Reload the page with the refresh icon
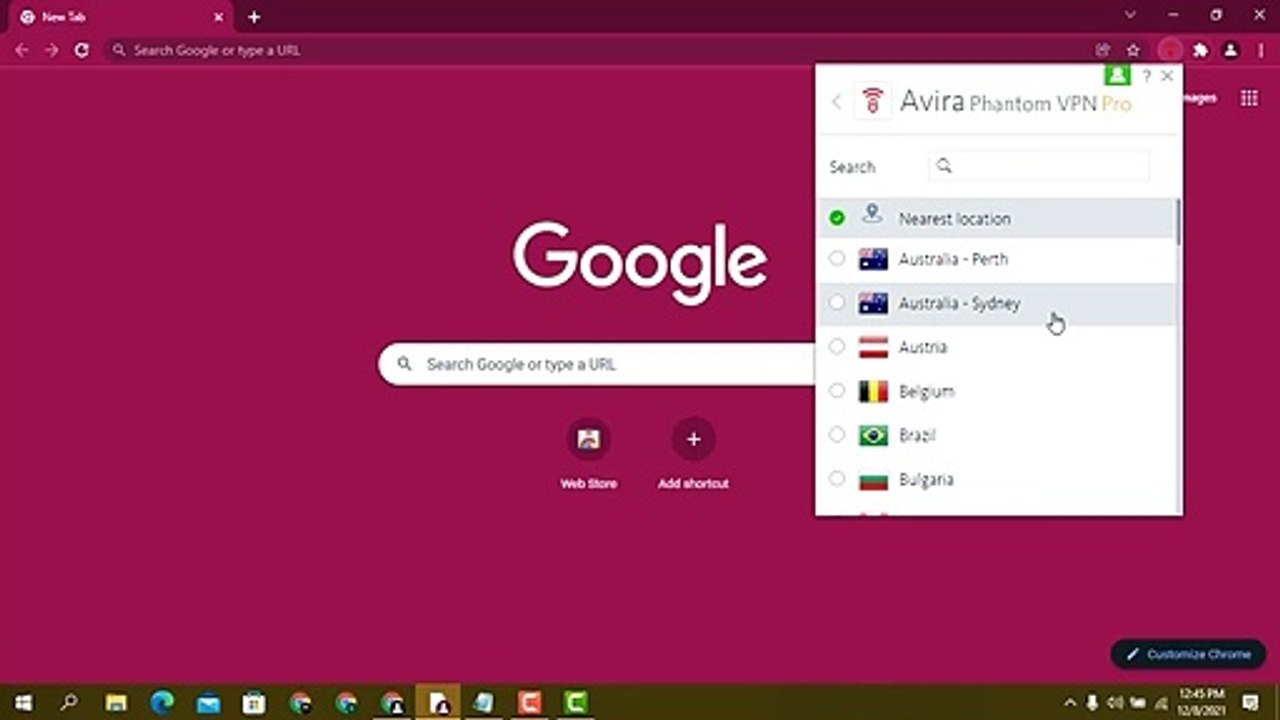Image resolution: width=1280 pixels, height=720 pixels. click(82, 50)
